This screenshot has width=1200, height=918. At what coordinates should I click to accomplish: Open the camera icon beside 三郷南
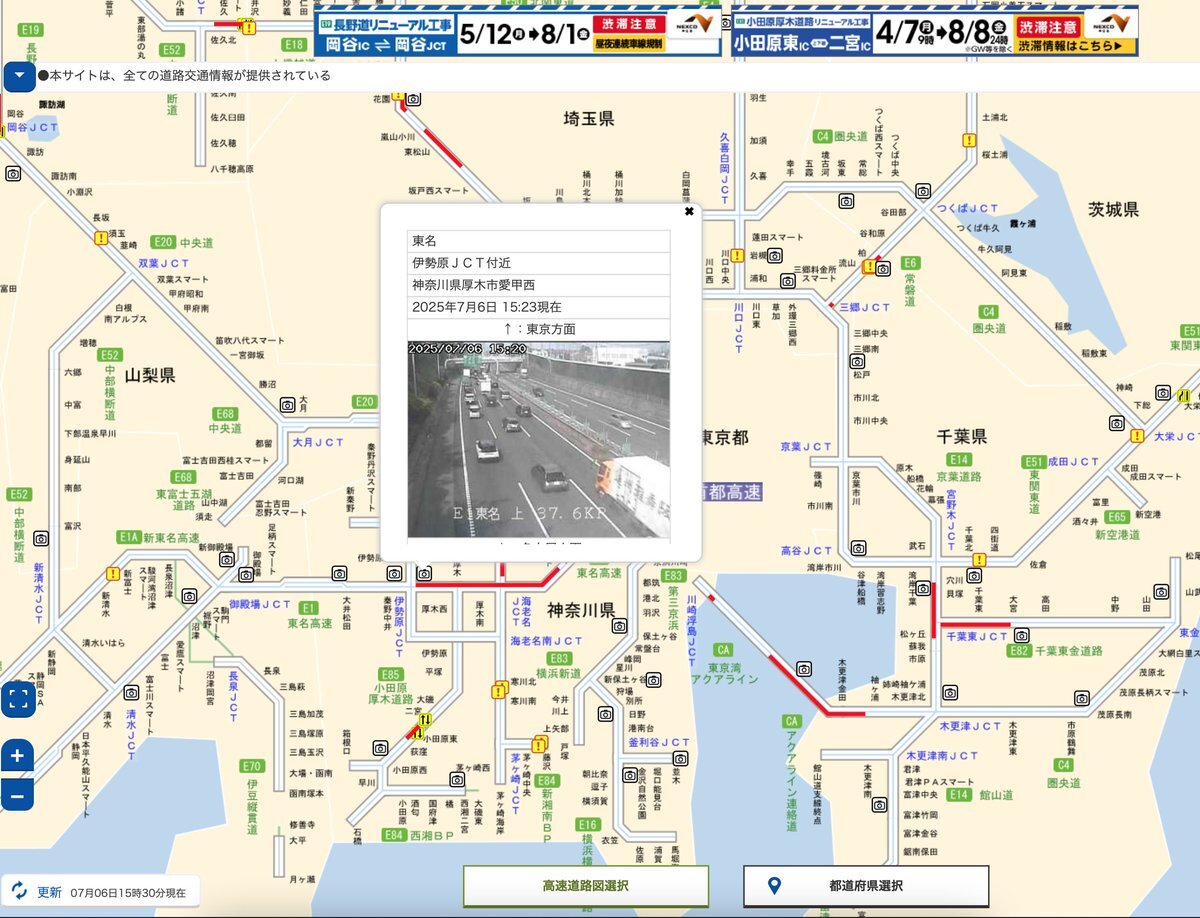[857, 361]
